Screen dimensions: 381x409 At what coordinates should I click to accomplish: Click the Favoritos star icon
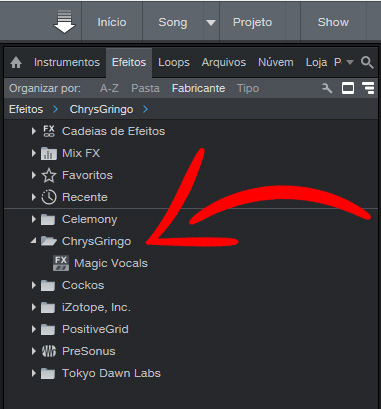(x=49, y=175)
